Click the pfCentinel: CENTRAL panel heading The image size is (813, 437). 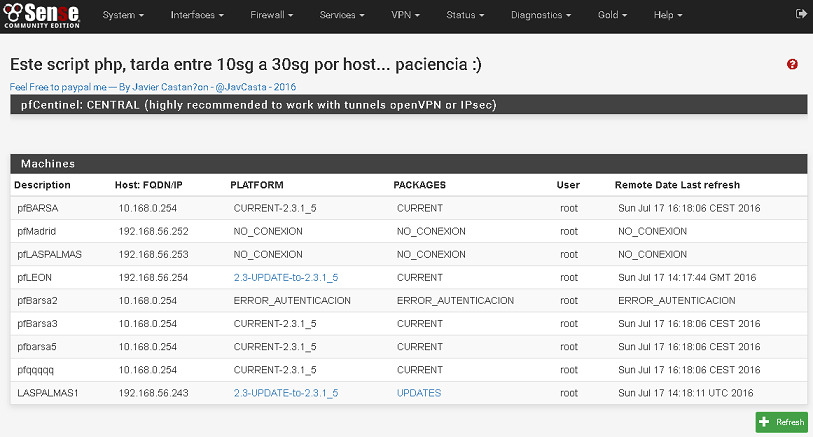(x=409, y=105)
